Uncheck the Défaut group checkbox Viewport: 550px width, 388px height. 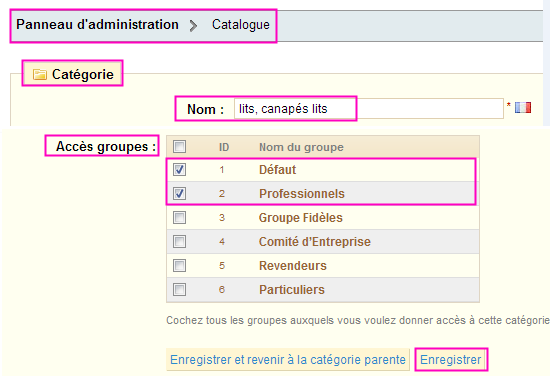pos(179,170)
